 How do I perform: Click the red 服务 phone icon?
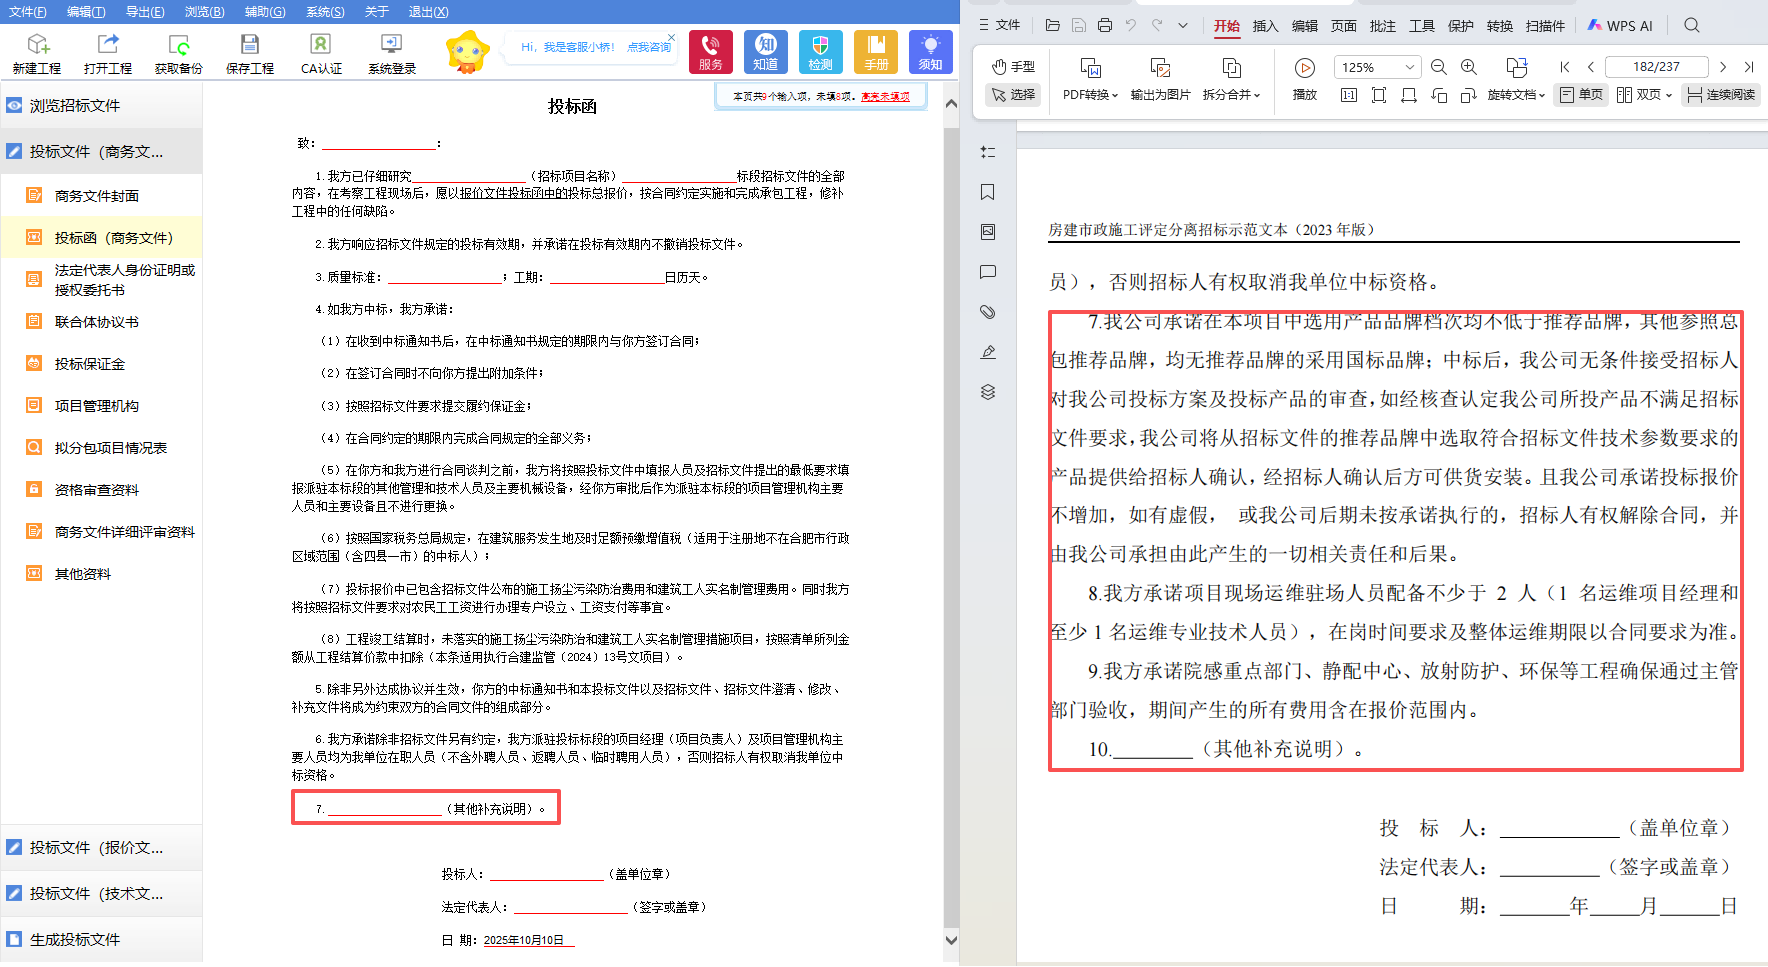click(x=710, y=51)
